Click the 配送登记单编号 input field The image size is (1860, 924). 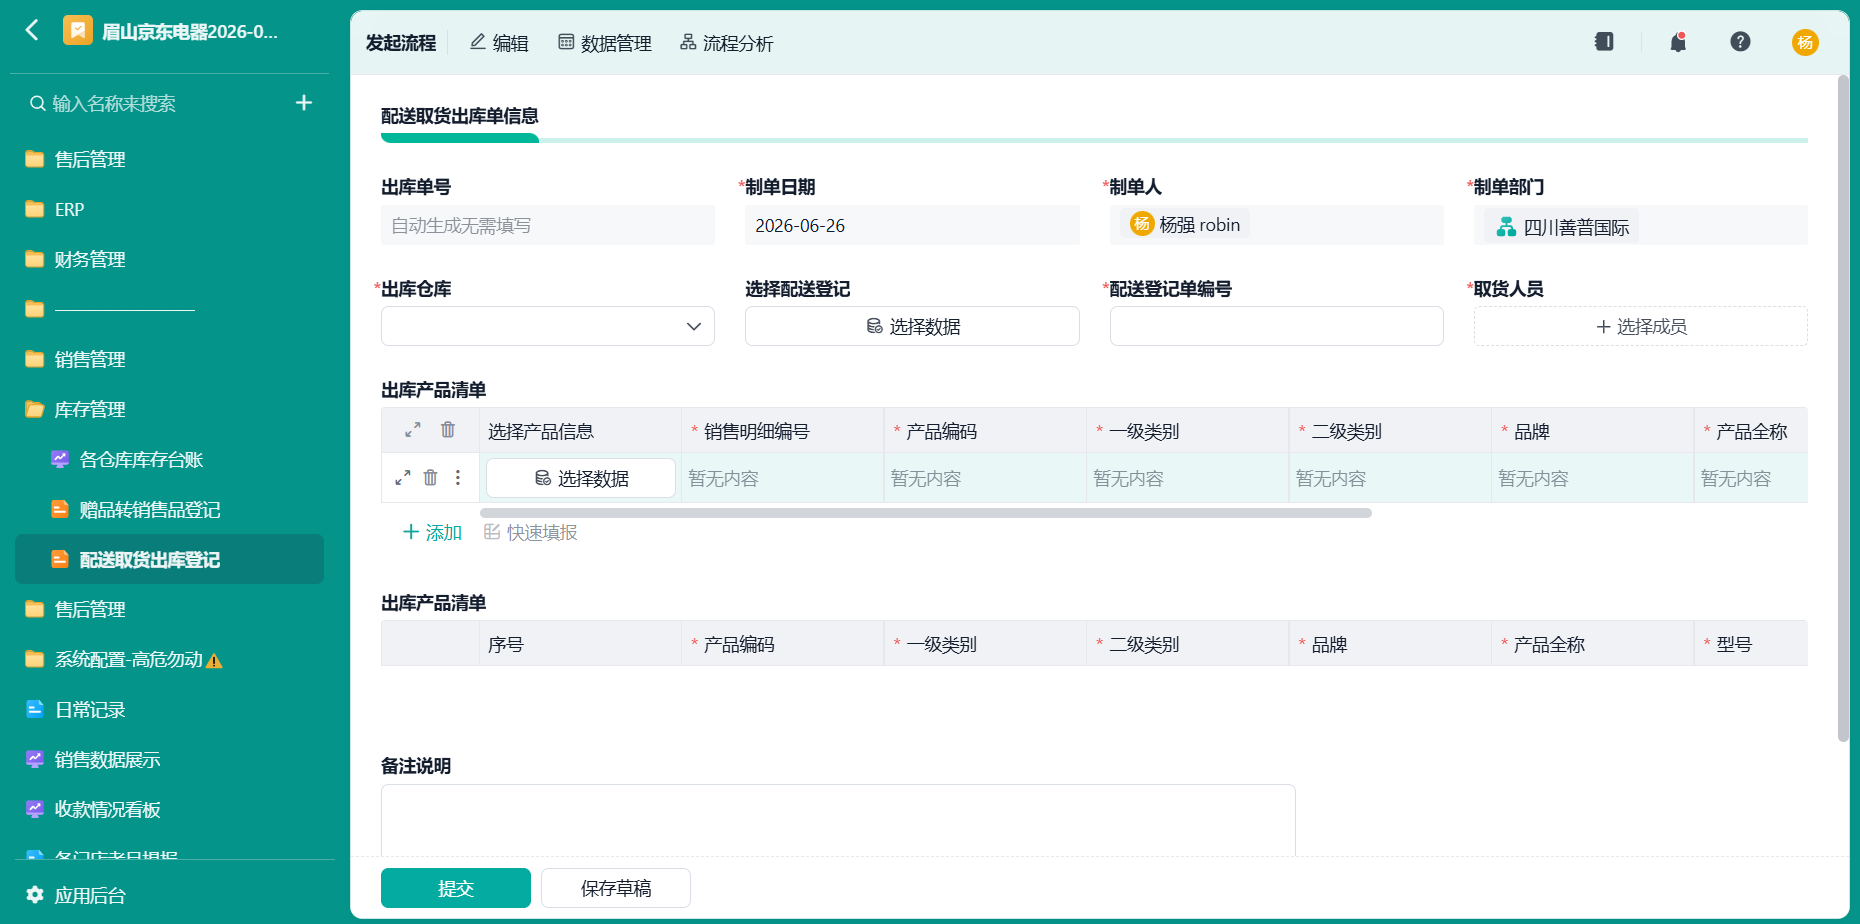pos(1277,326)
